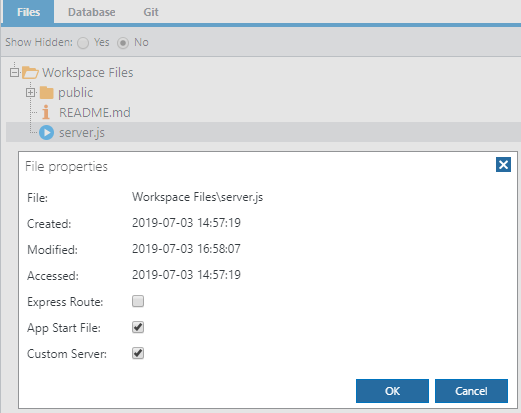
Task: Enable the Express Route checkbox
Action: coord(138,301)
